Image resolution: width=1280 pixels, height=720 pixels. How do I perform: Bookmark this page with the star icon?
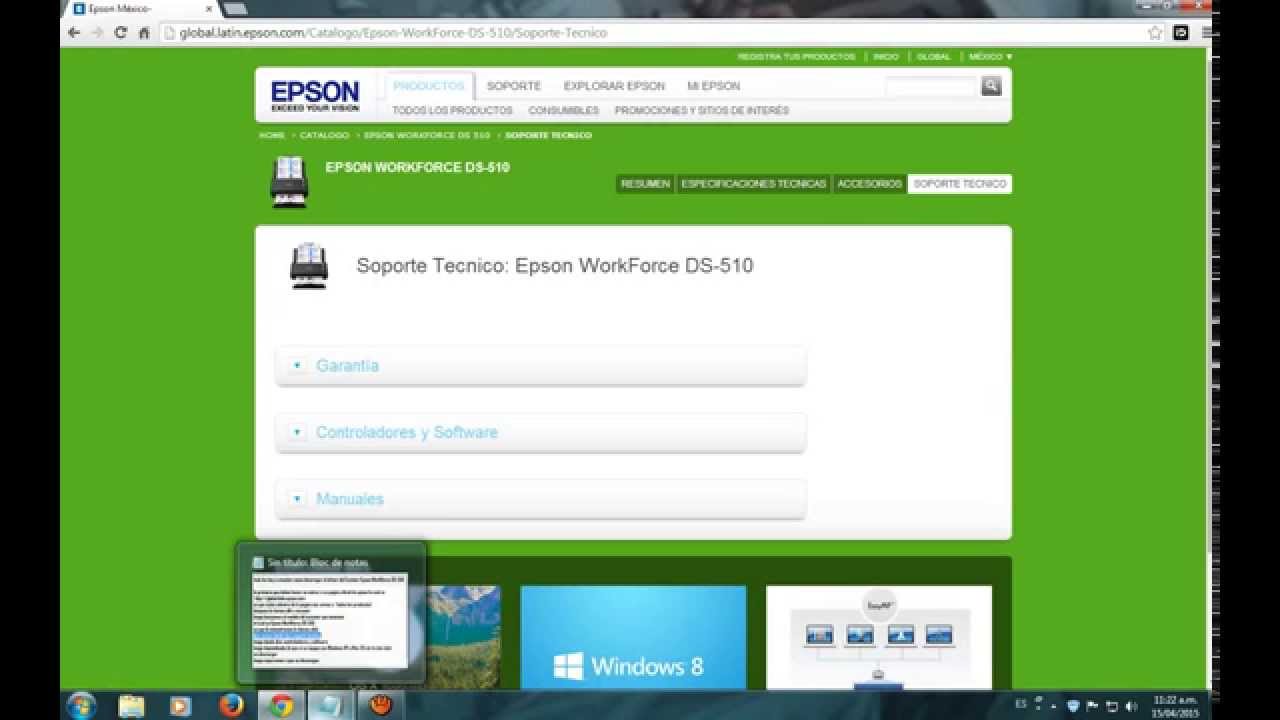tap(1155, 32)
